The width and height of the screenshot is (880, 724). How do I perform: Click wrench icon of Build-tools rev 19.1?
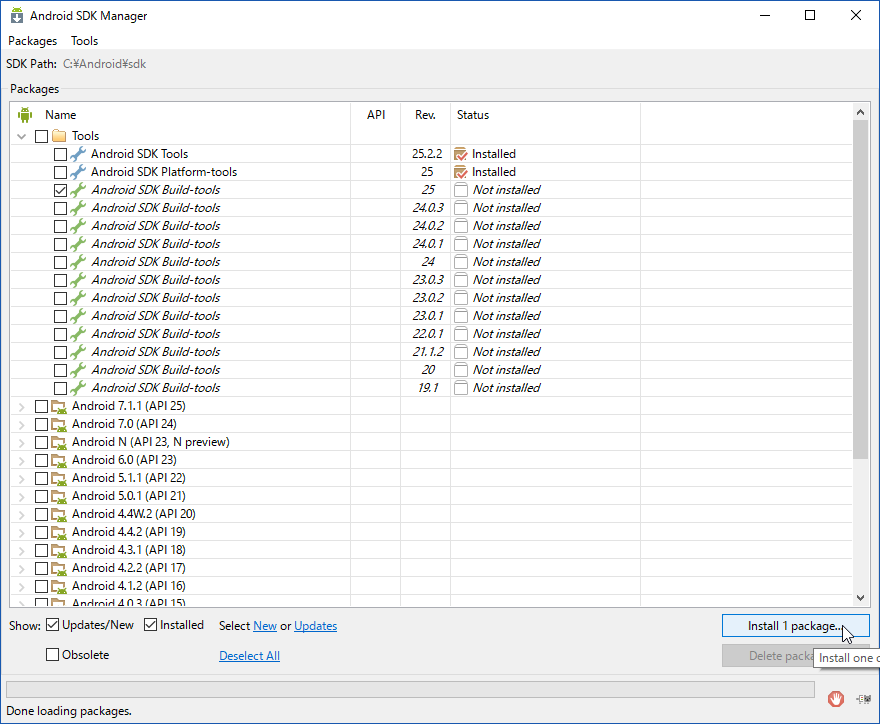click(x=78, y=388)
